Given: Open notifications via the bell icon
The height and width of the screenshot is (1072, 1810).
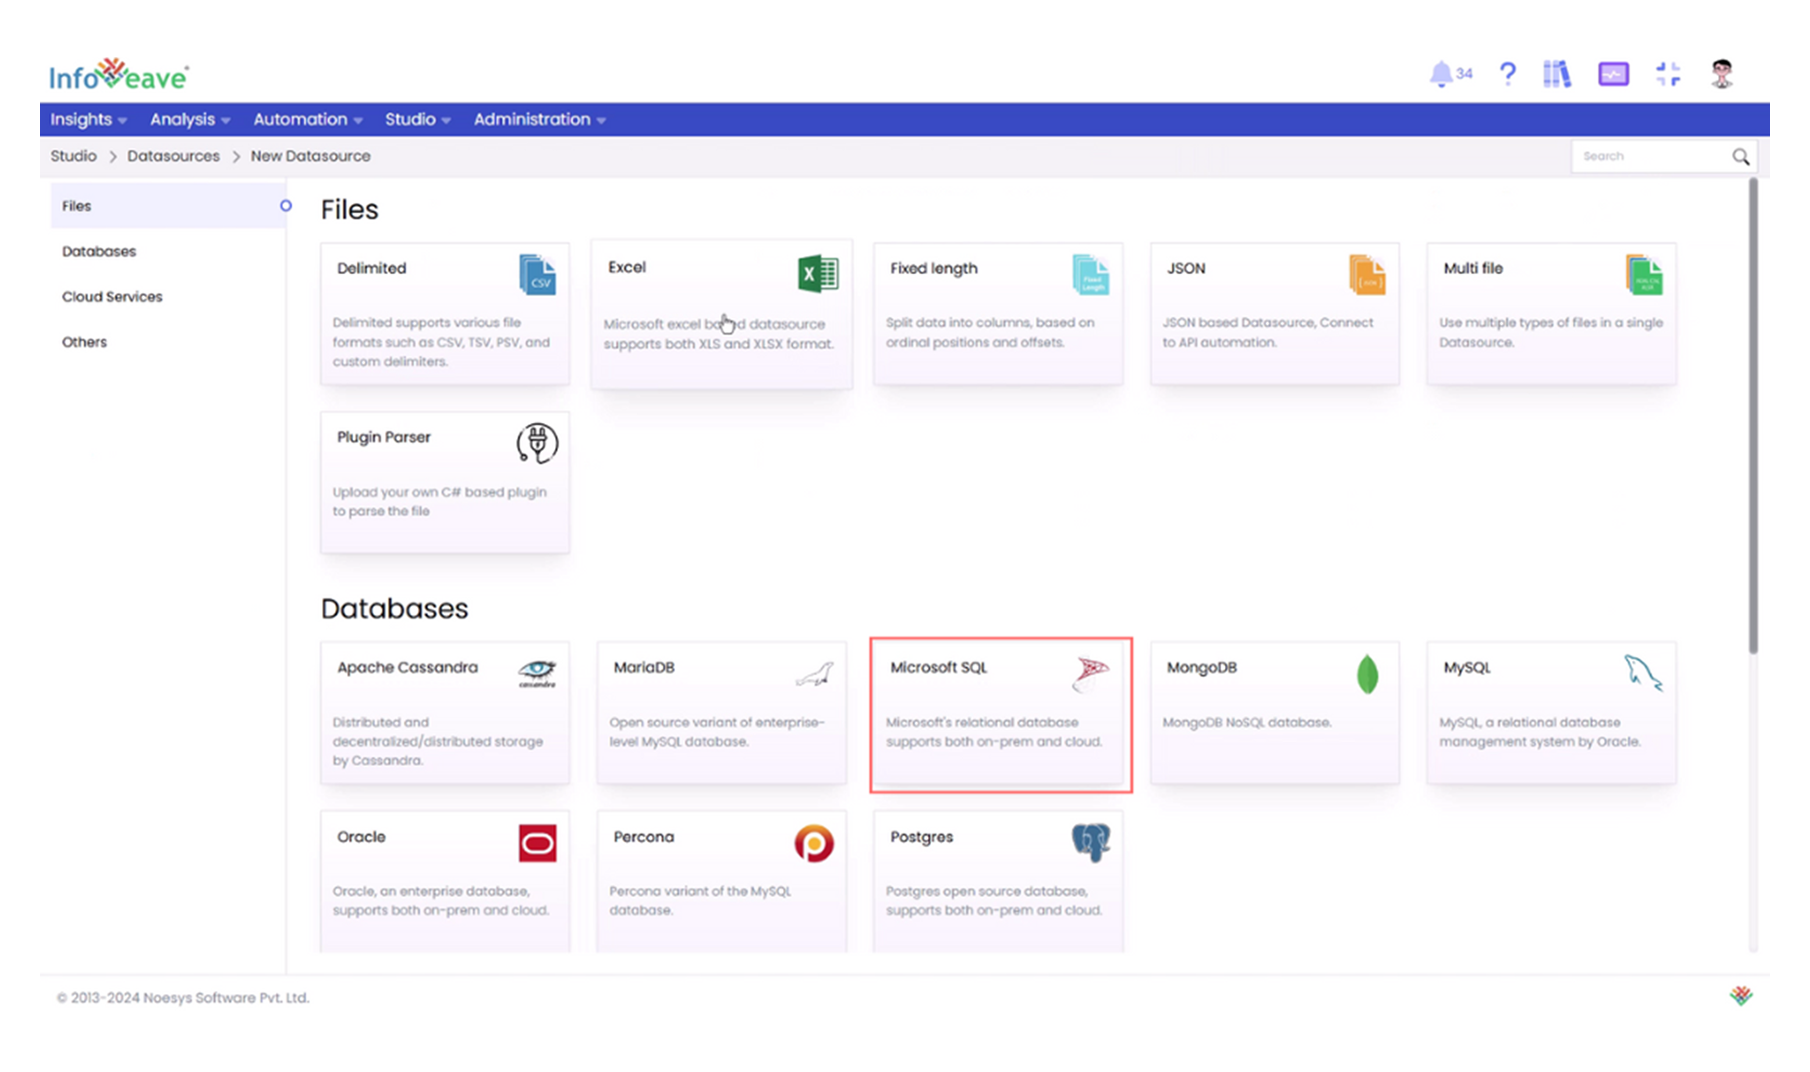Looking at the screenshot, I should pos(1442,73).
